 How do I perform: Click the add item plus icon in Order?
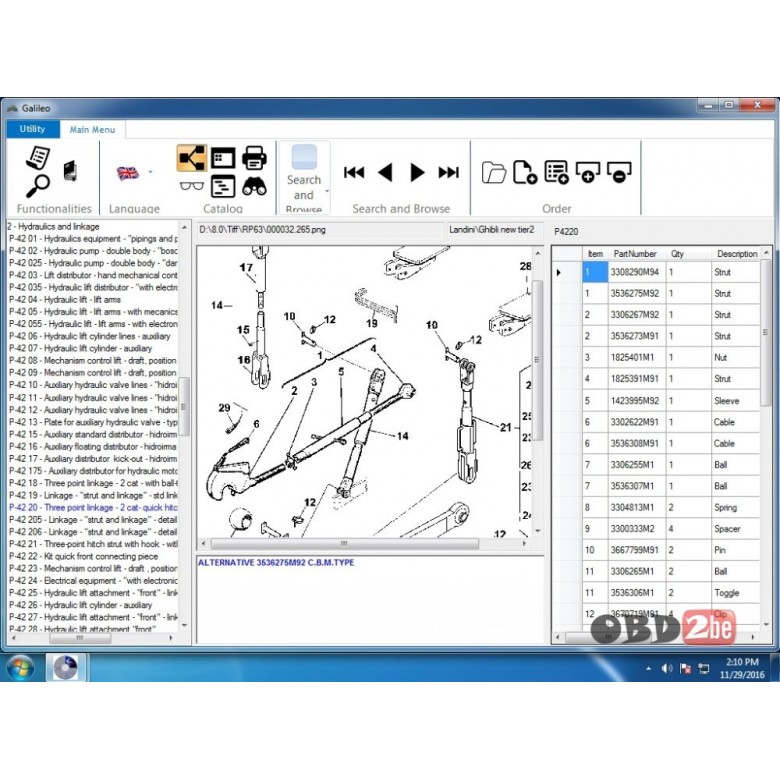tap(587, 172)
